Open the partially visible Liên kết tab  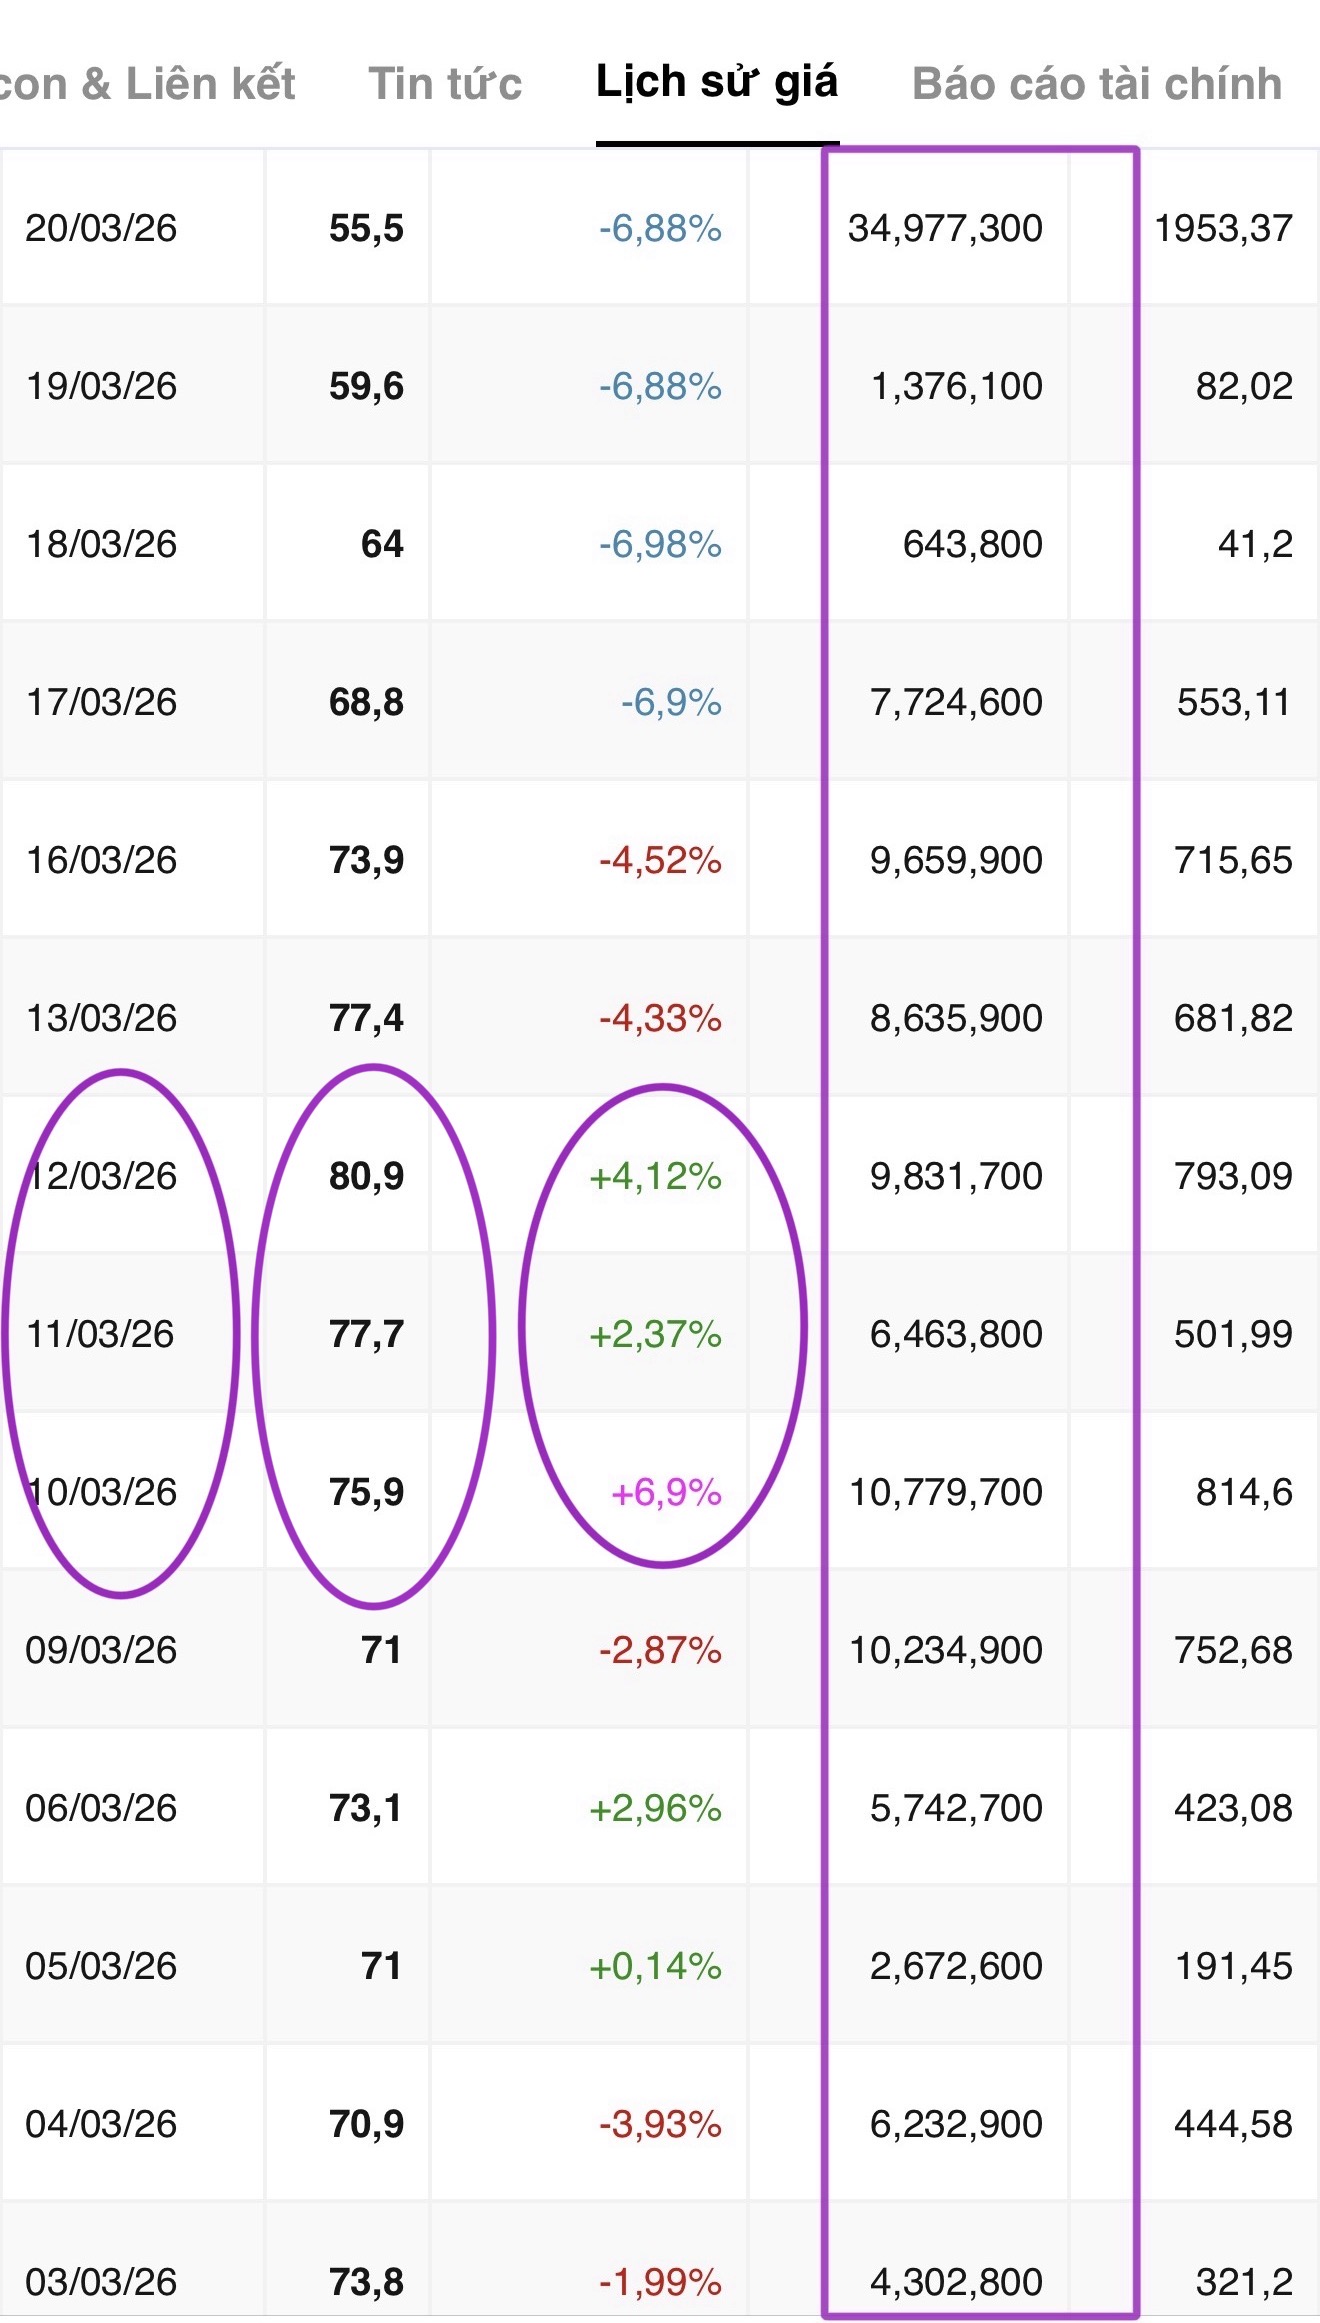(x=148, y=84)
